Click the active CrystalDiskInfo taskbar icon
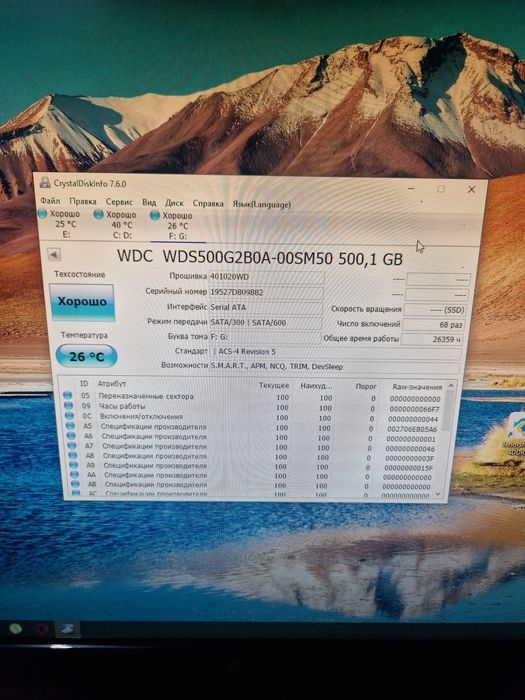 67,629
